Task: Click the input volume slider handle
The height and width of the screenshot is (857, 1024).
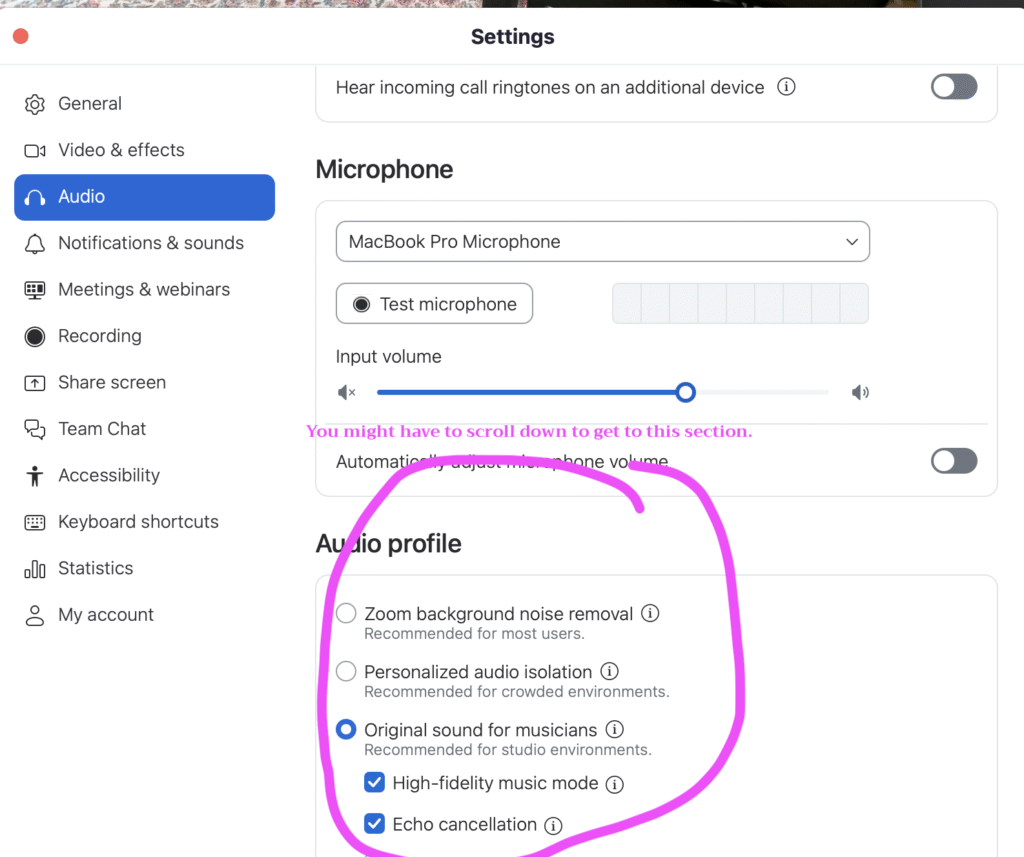Action: click(x=685, y=393)
